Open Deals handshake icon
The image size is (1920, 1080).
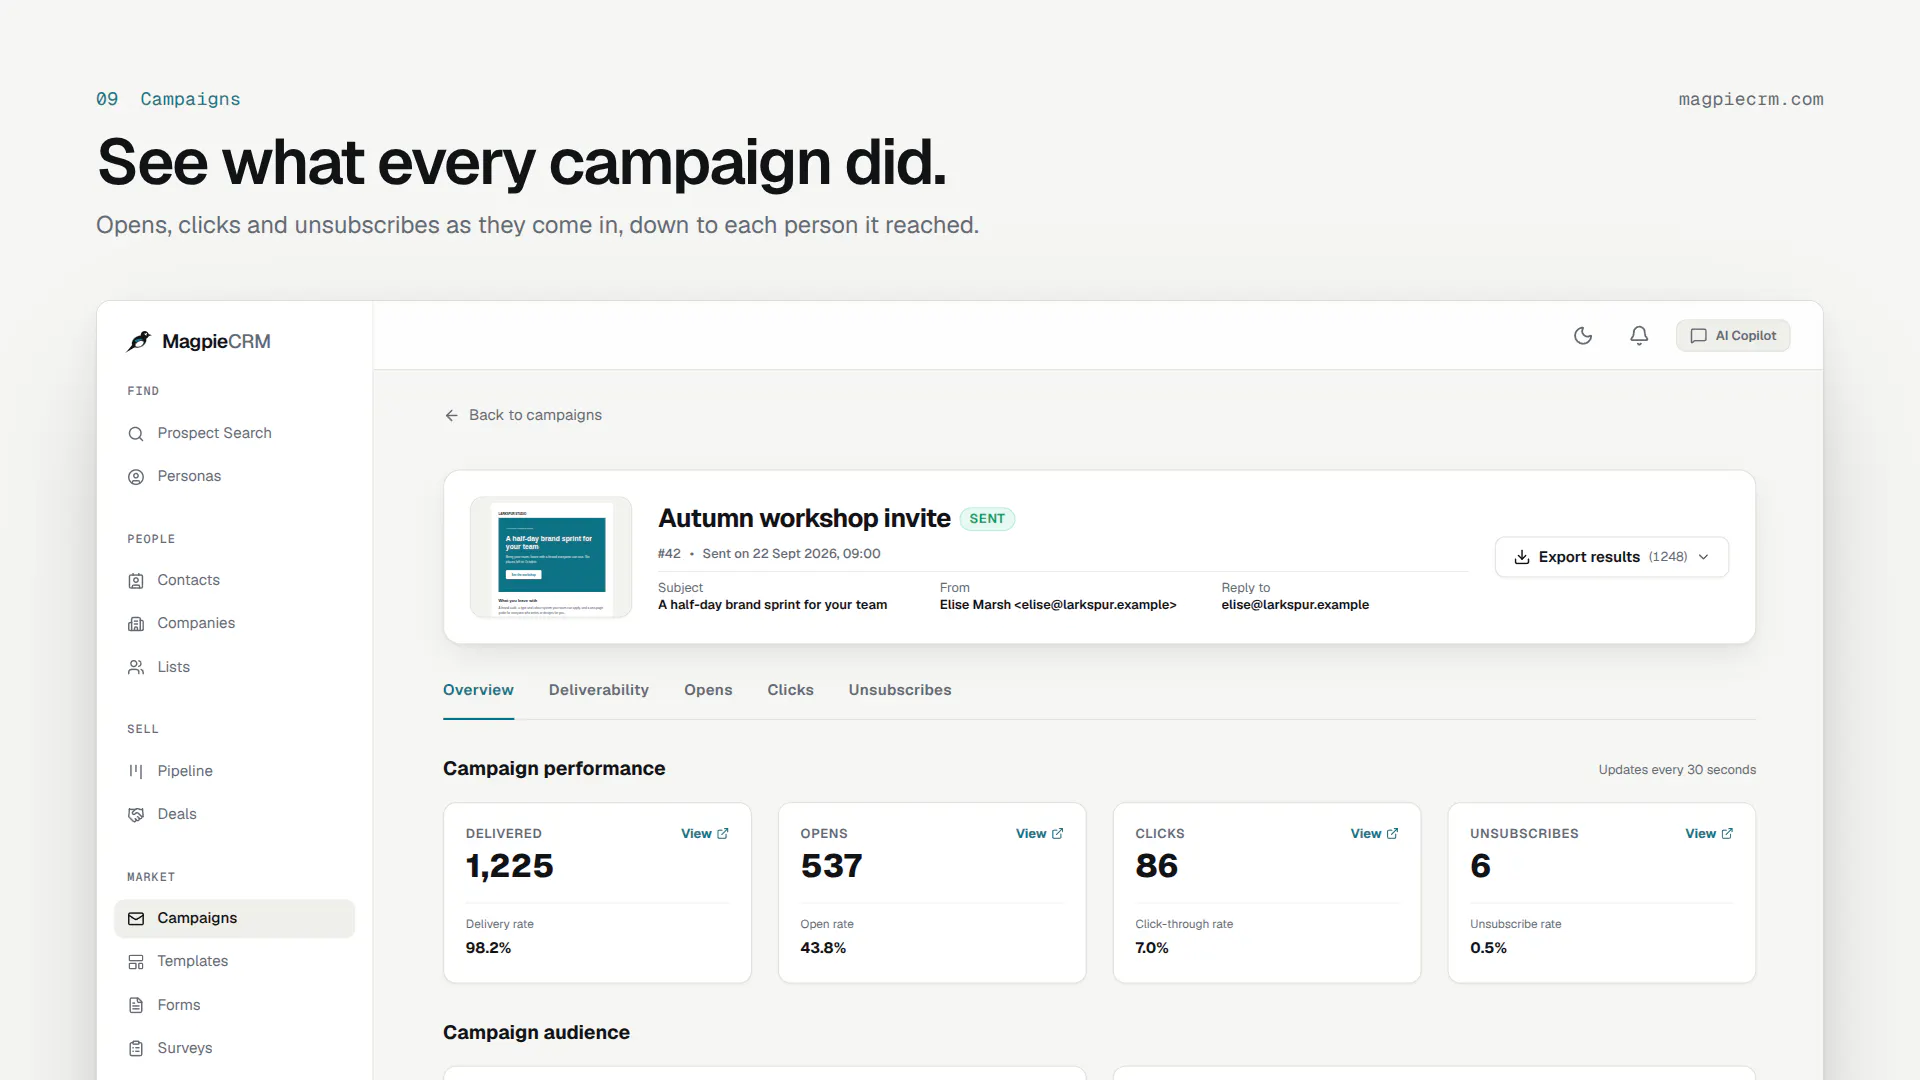pos(136,815)
